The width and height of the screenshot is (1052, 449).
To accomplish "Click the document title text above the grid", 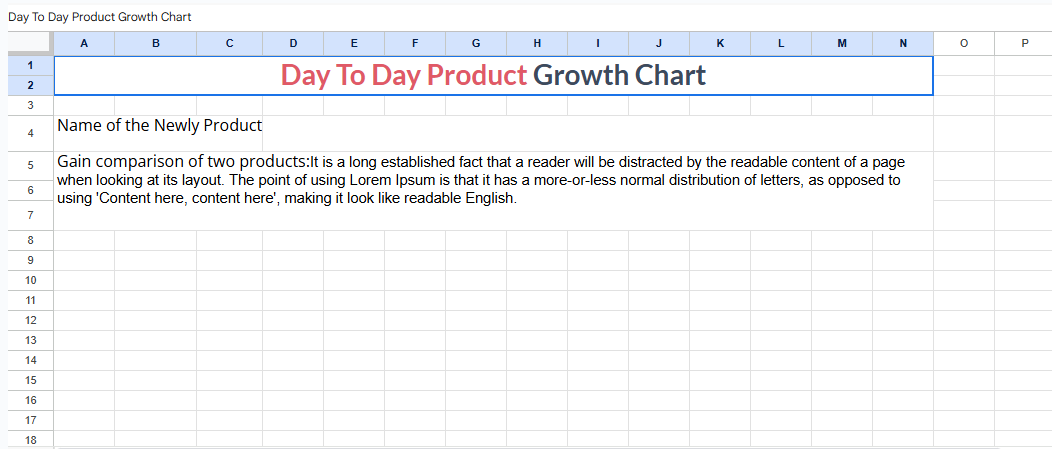I will [99, 17].
